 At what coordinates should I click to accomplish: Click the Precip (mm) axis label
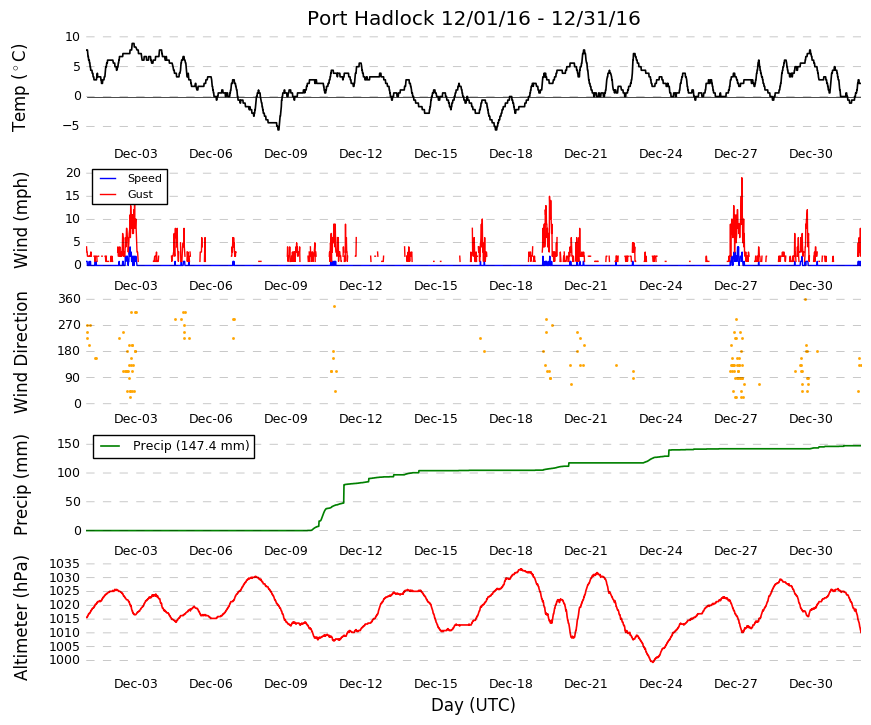coord(20,485)
